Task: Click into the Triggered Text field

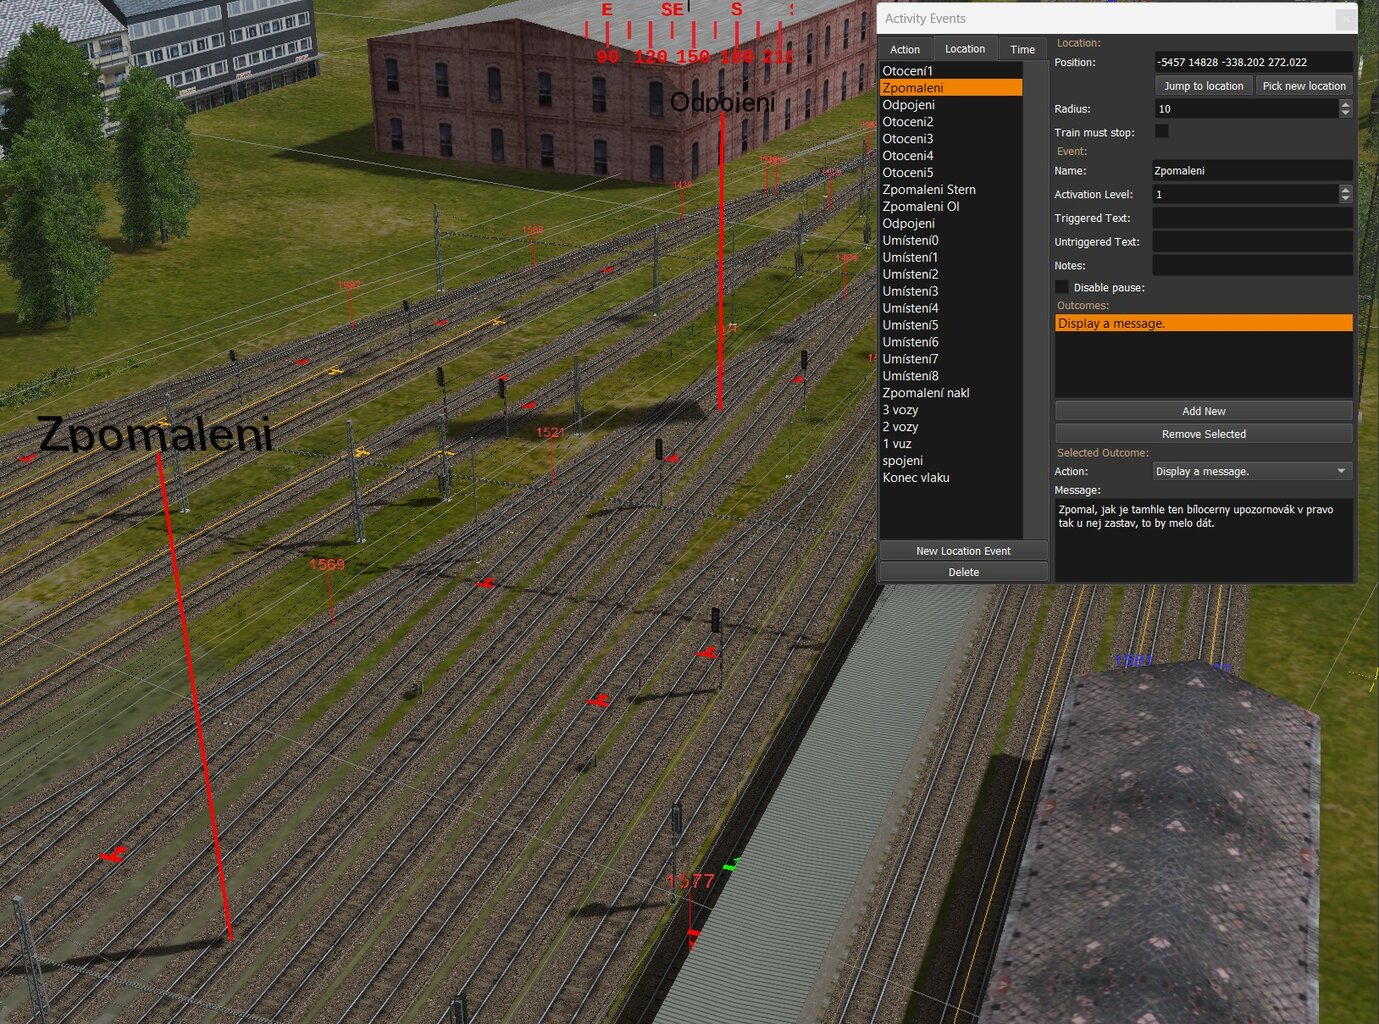Action: 1252,218
